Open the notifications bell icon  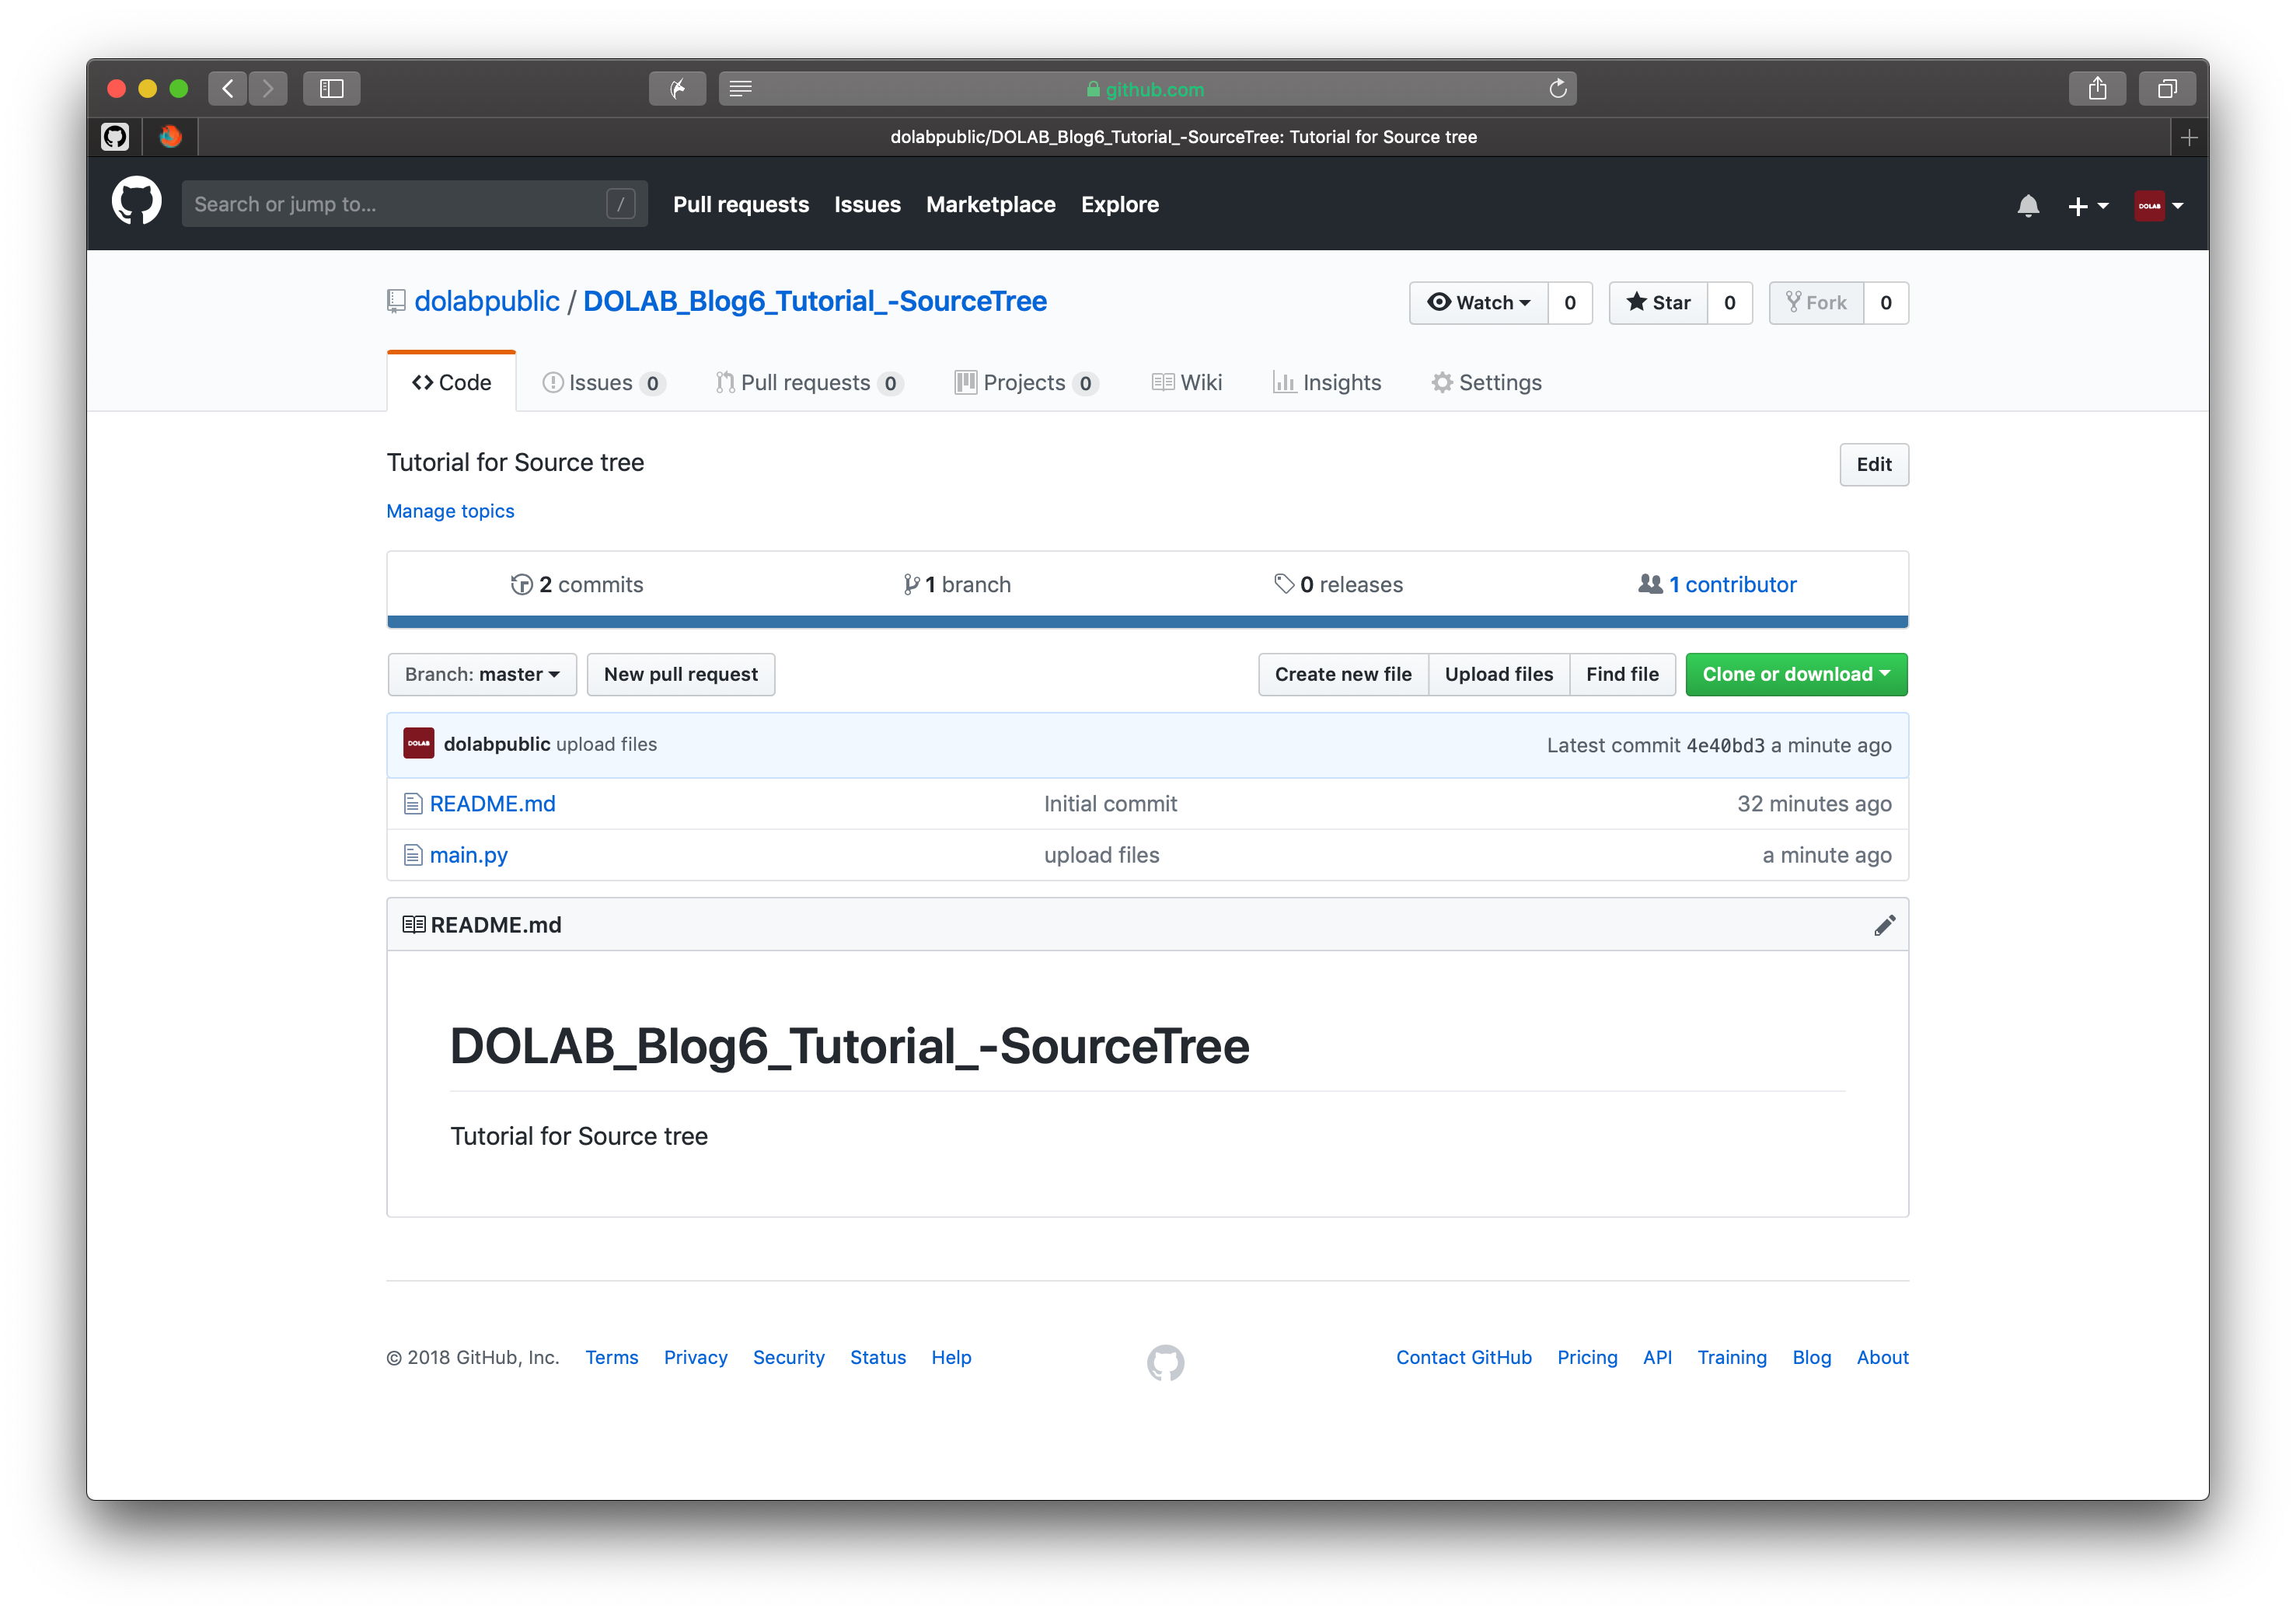coord(2029,205)
